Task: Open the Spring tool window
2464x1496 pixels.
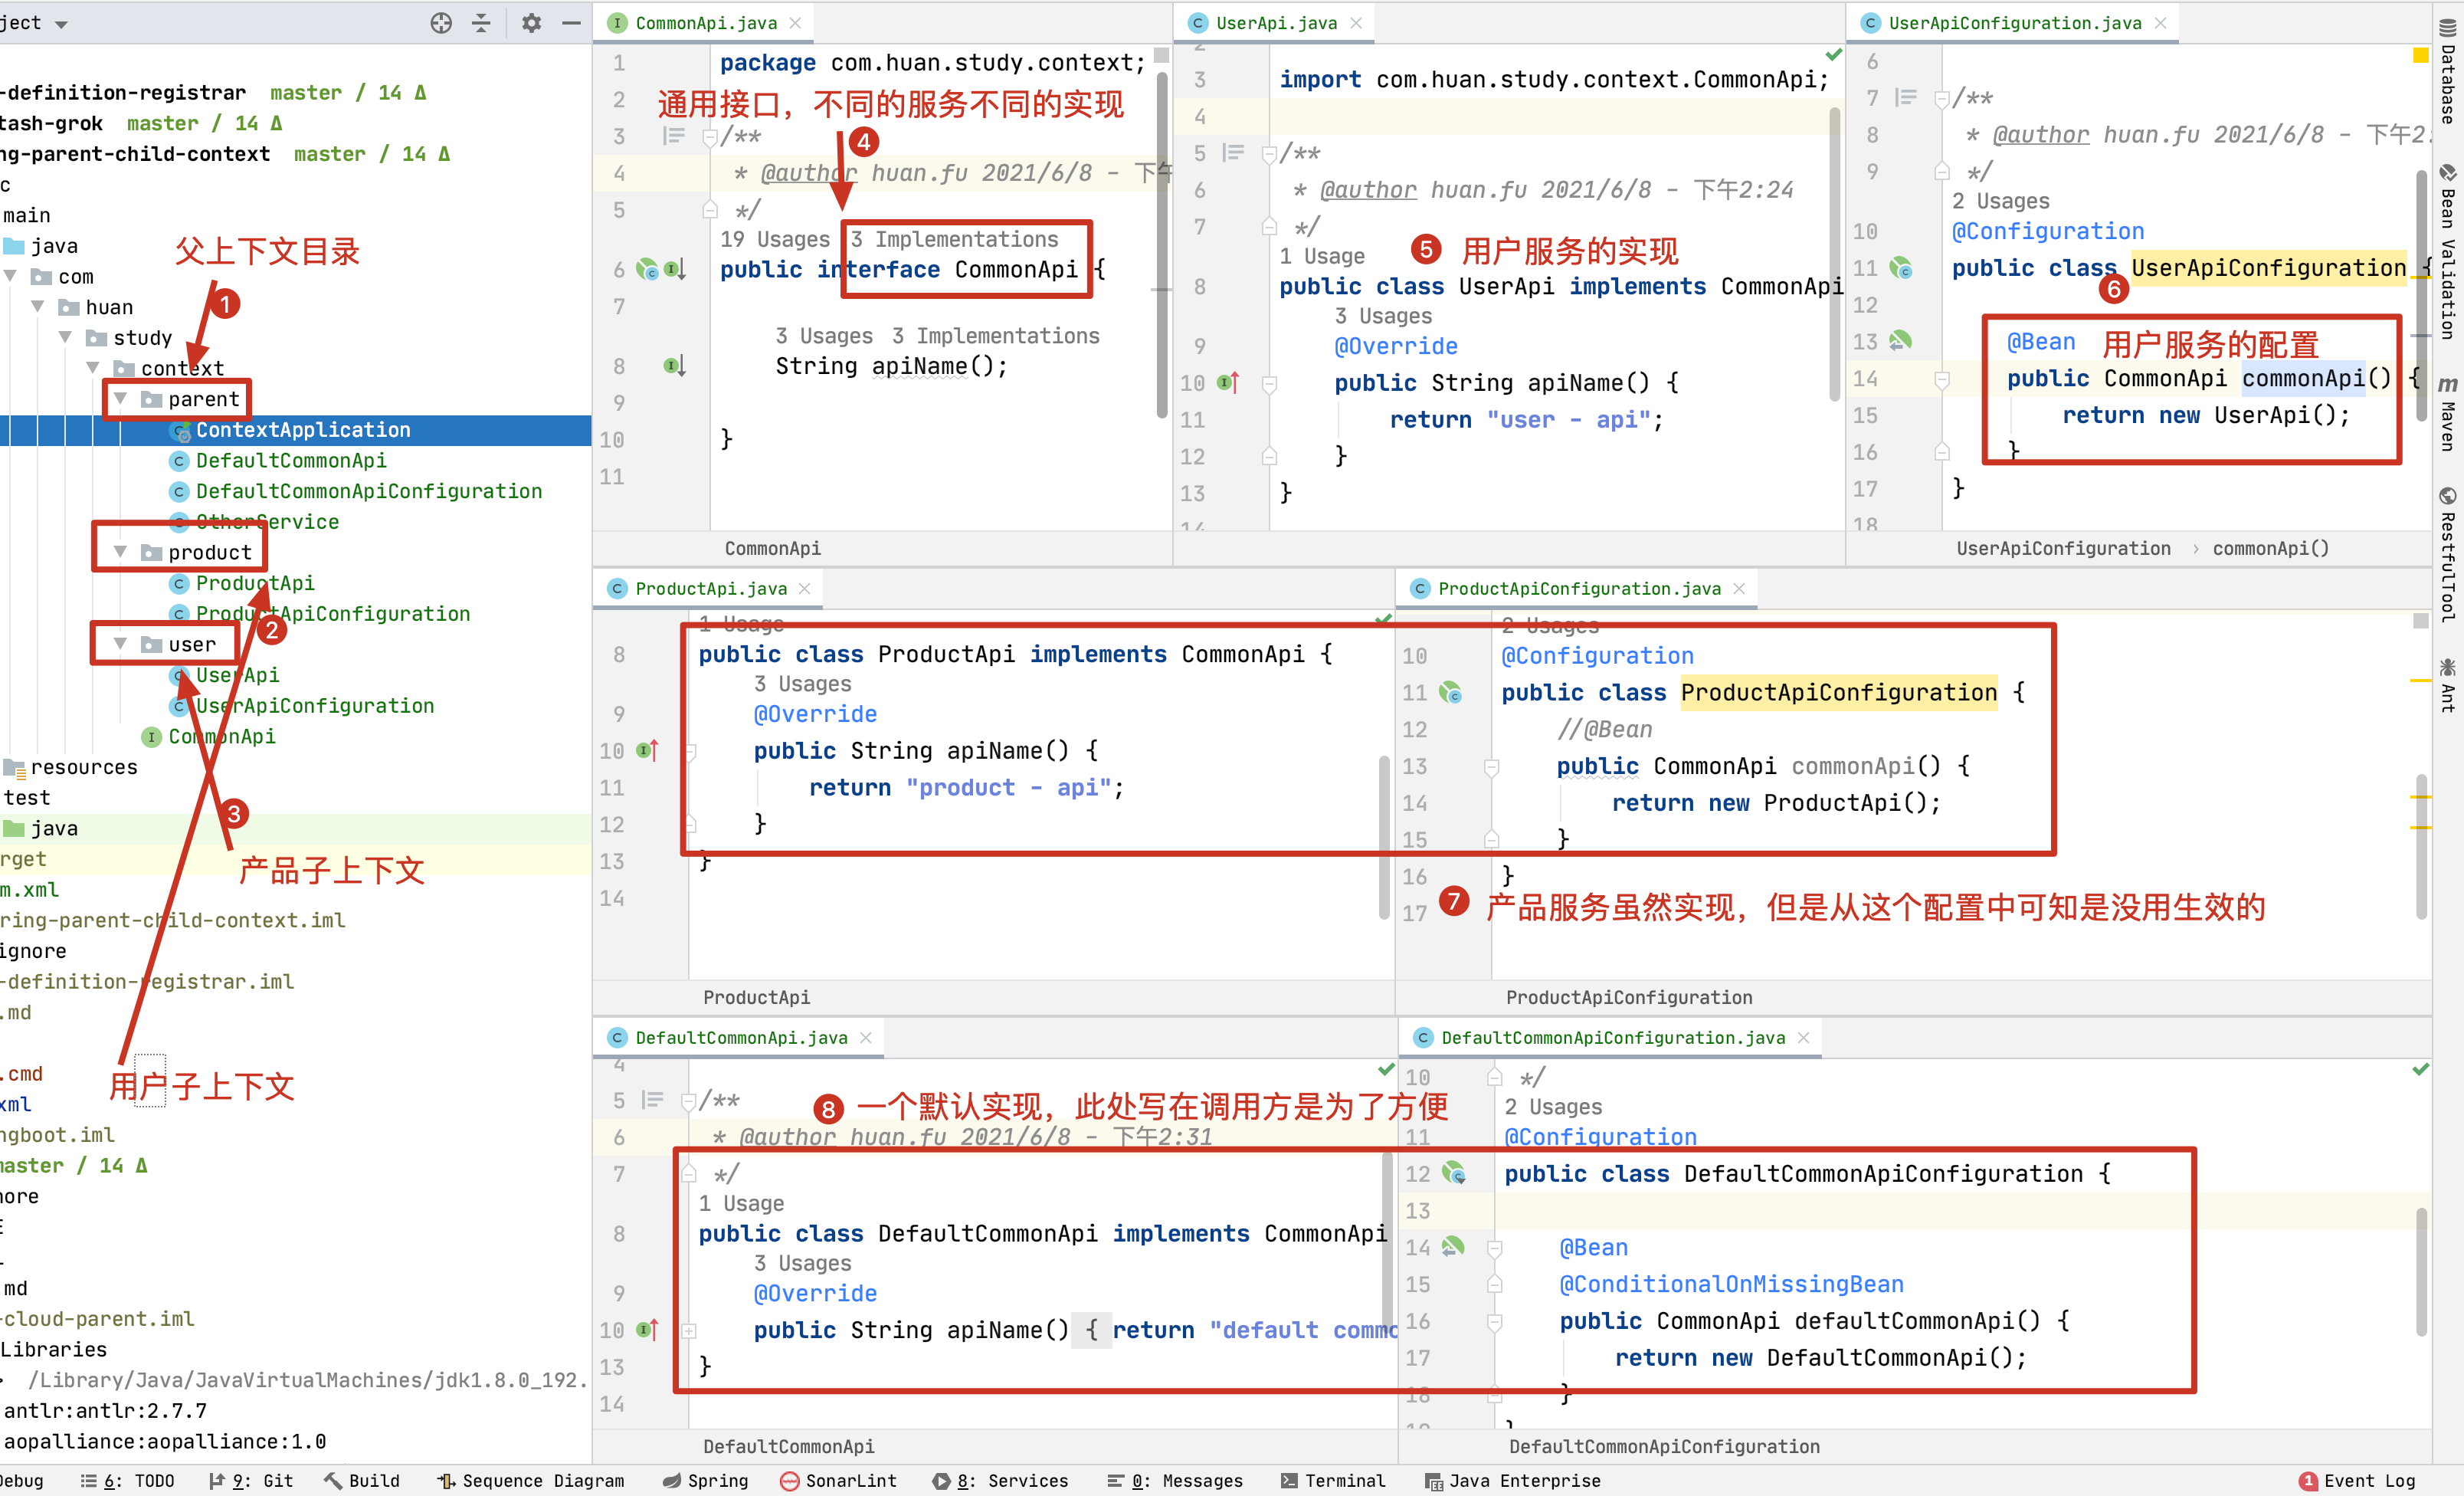Action: 705,1481
